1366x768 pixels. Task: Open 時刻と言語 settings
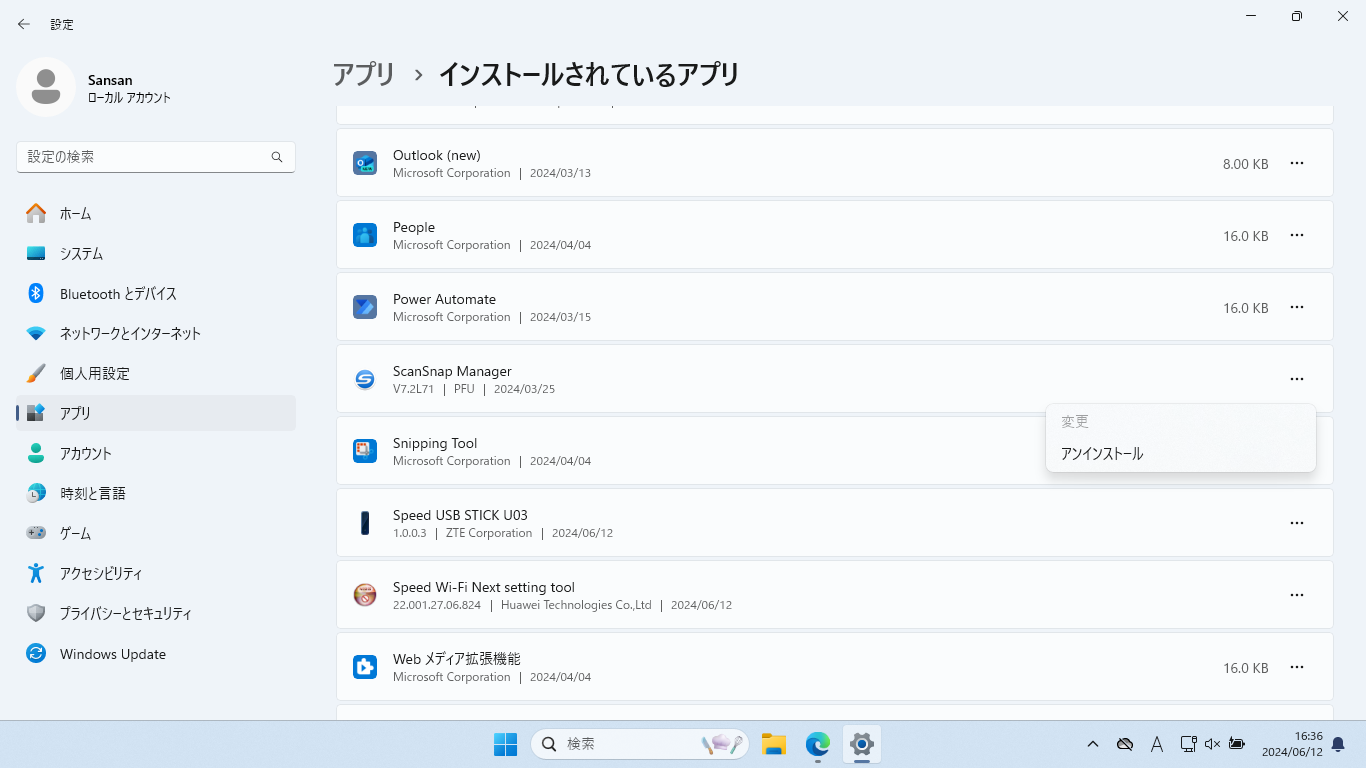coord(156,493)
